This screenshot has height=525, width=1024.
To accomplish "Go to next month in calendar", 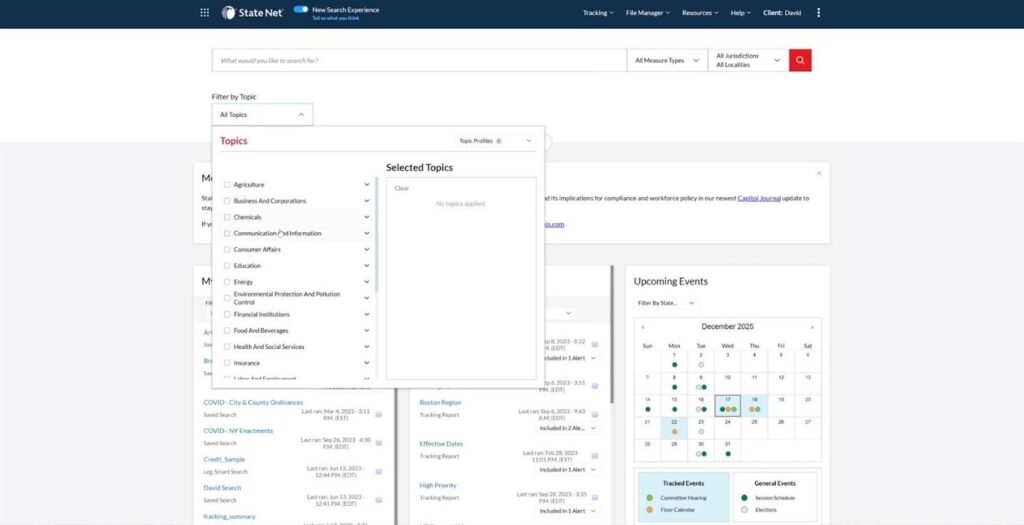I will pos(812,327).
